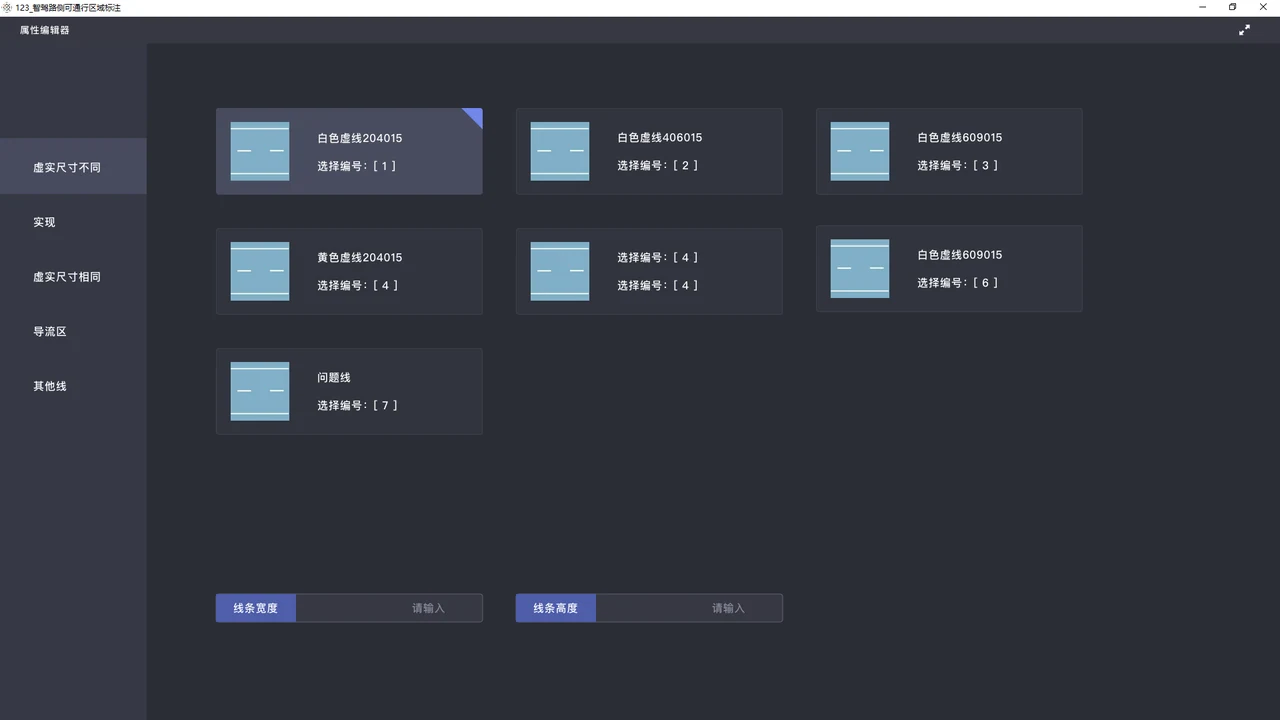Click the 选择编号：[ 2 ] text
Screen dimensions: 1280x720
[657, 166]
